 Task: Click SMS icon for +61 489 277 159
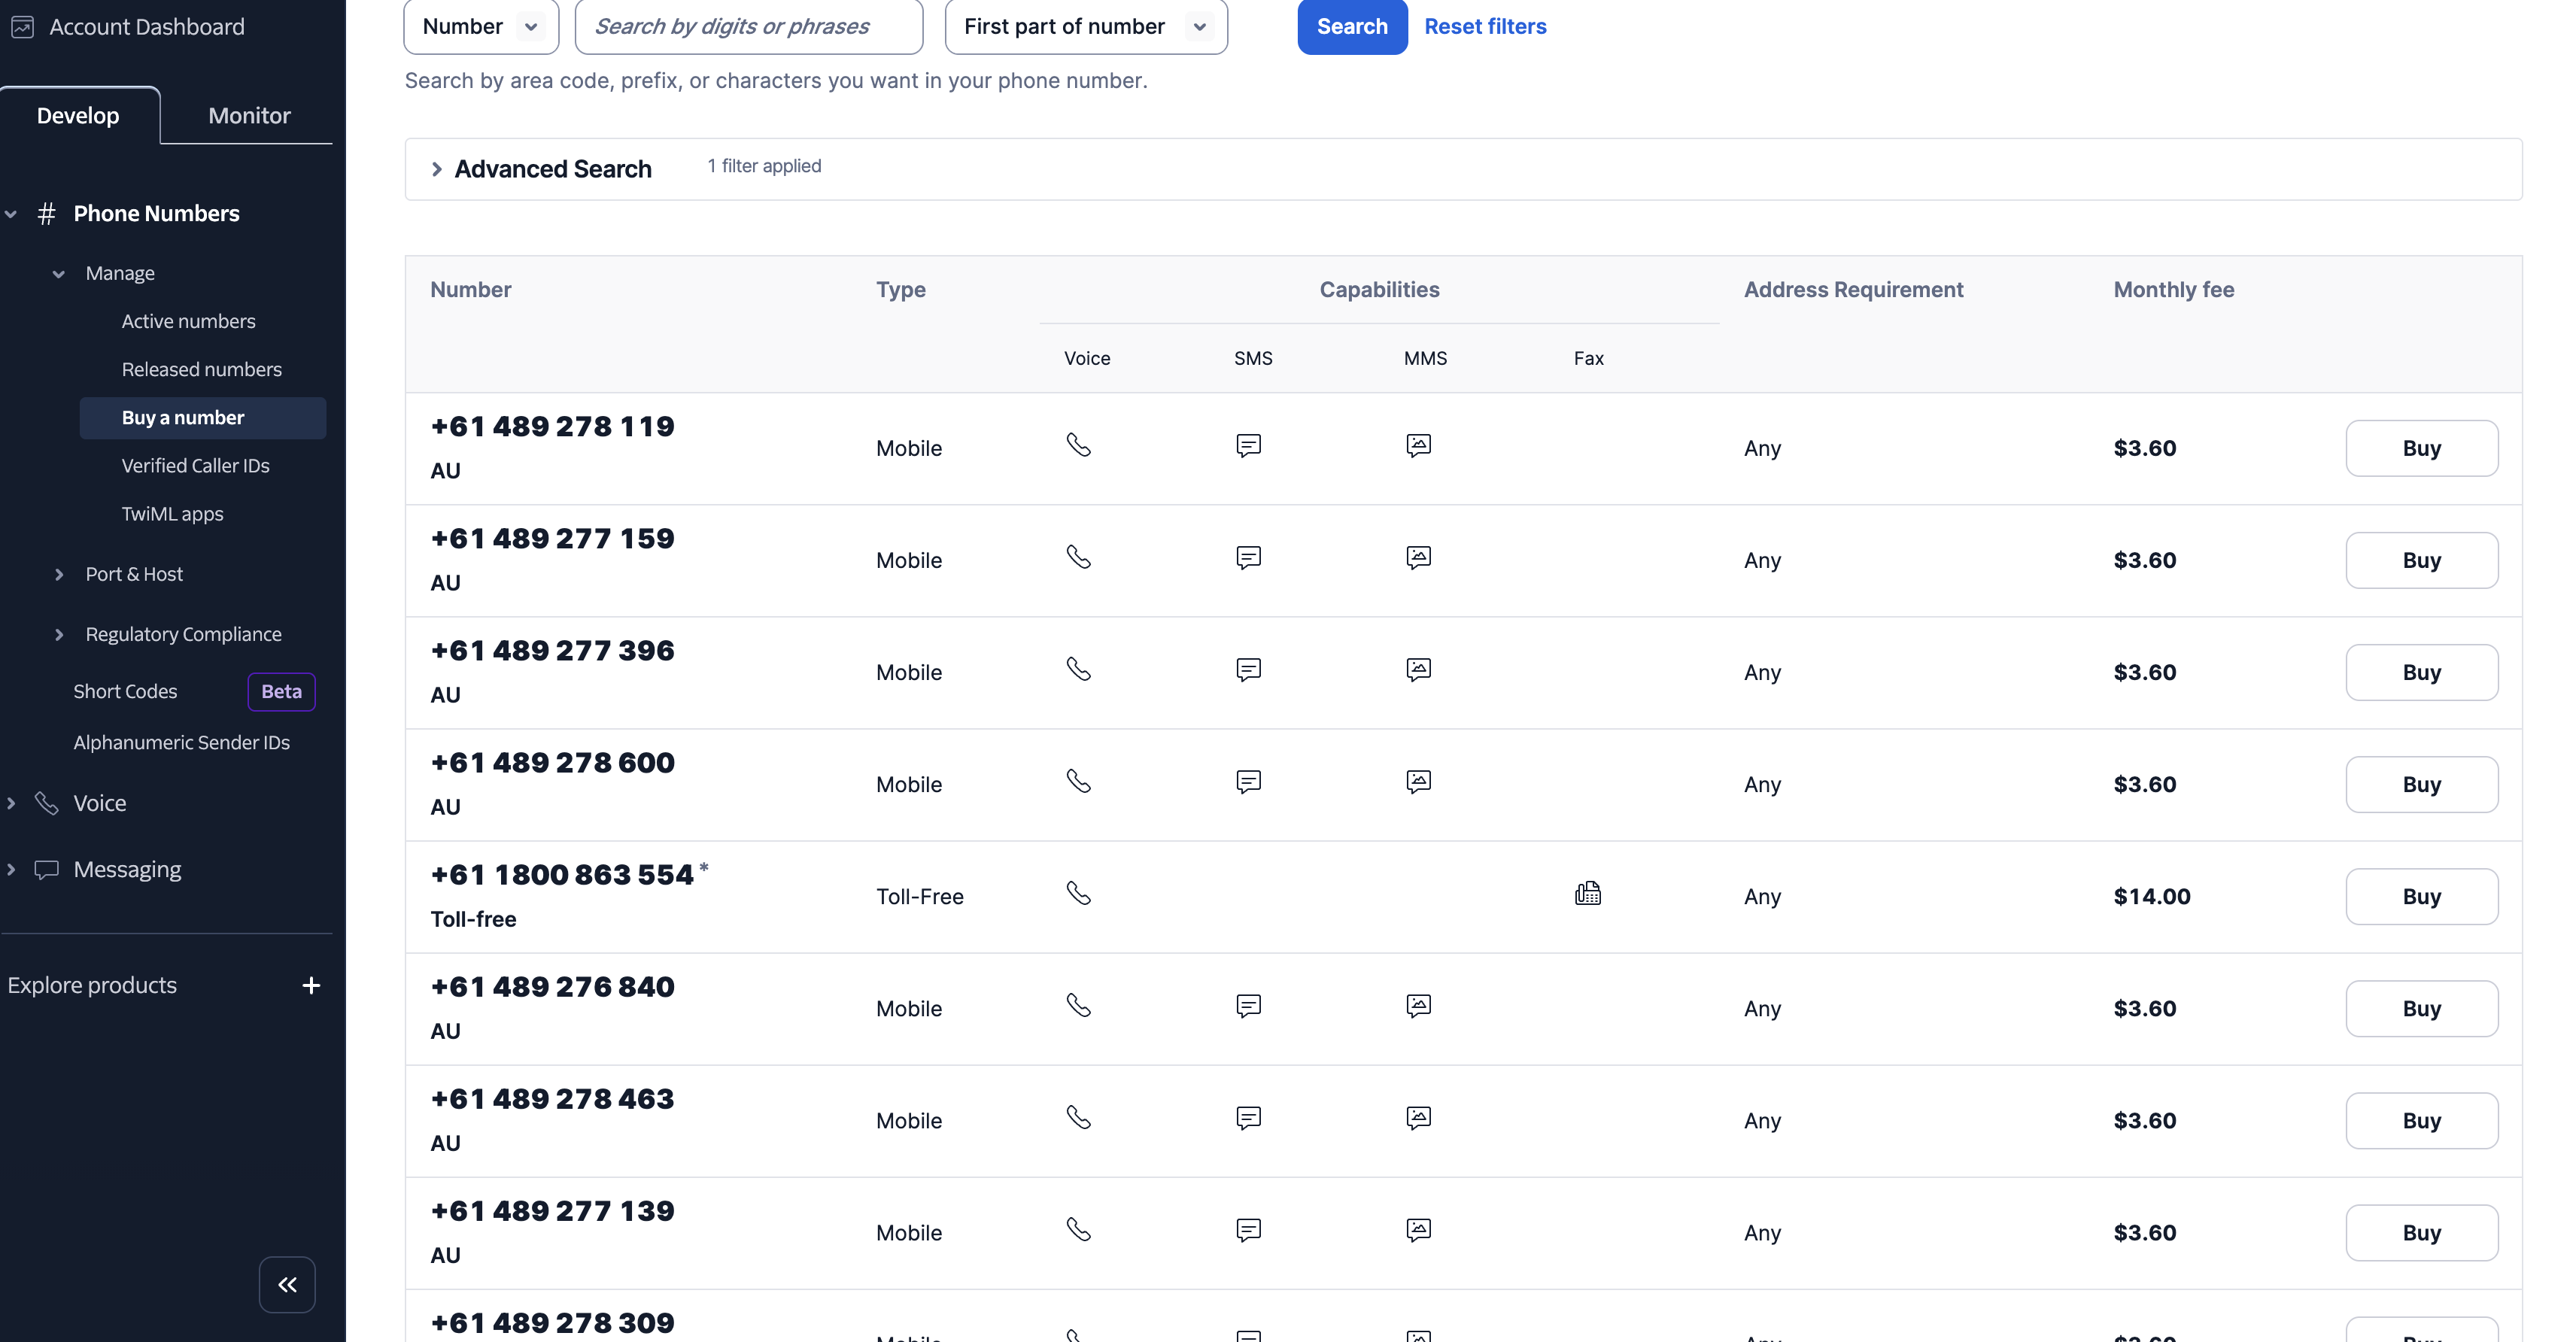pos(1248,557)
